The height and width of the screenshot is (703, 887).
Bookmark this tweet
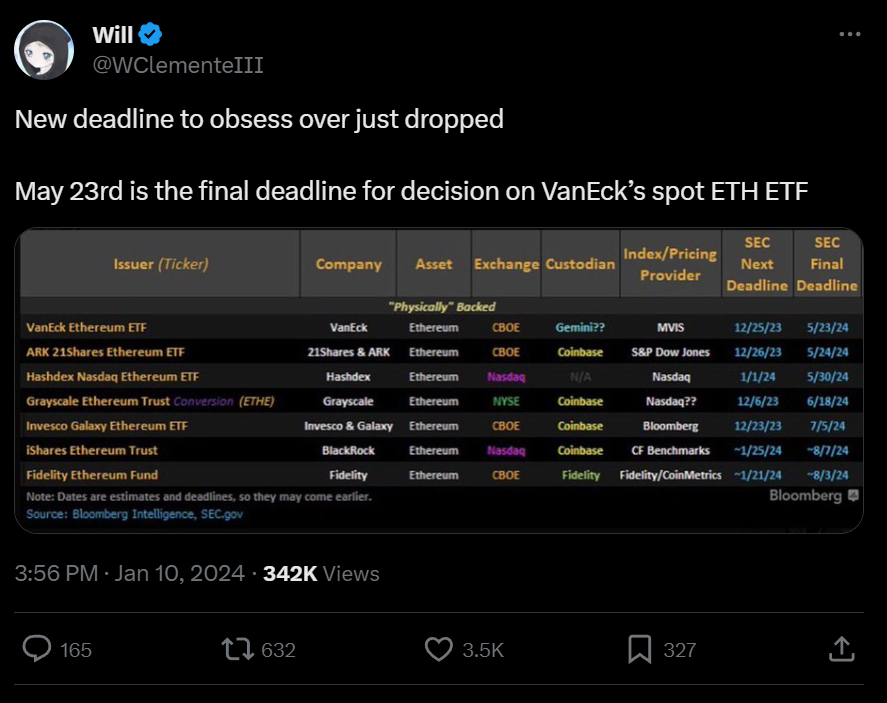639,649
